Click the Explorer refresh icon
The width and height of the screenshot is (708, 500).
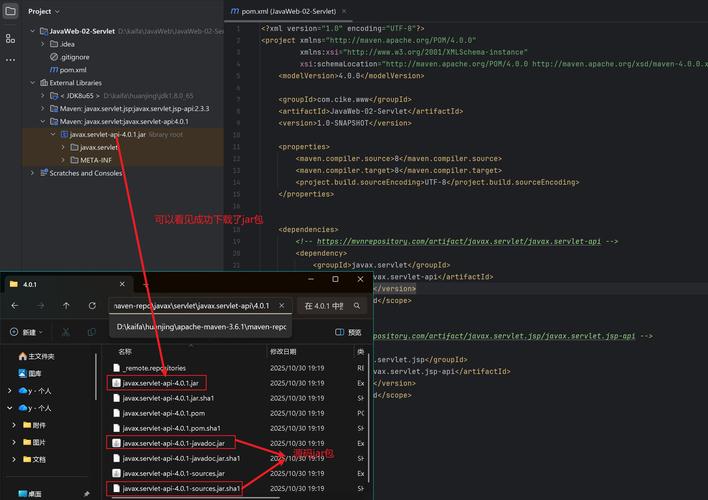tap(91, 305)
